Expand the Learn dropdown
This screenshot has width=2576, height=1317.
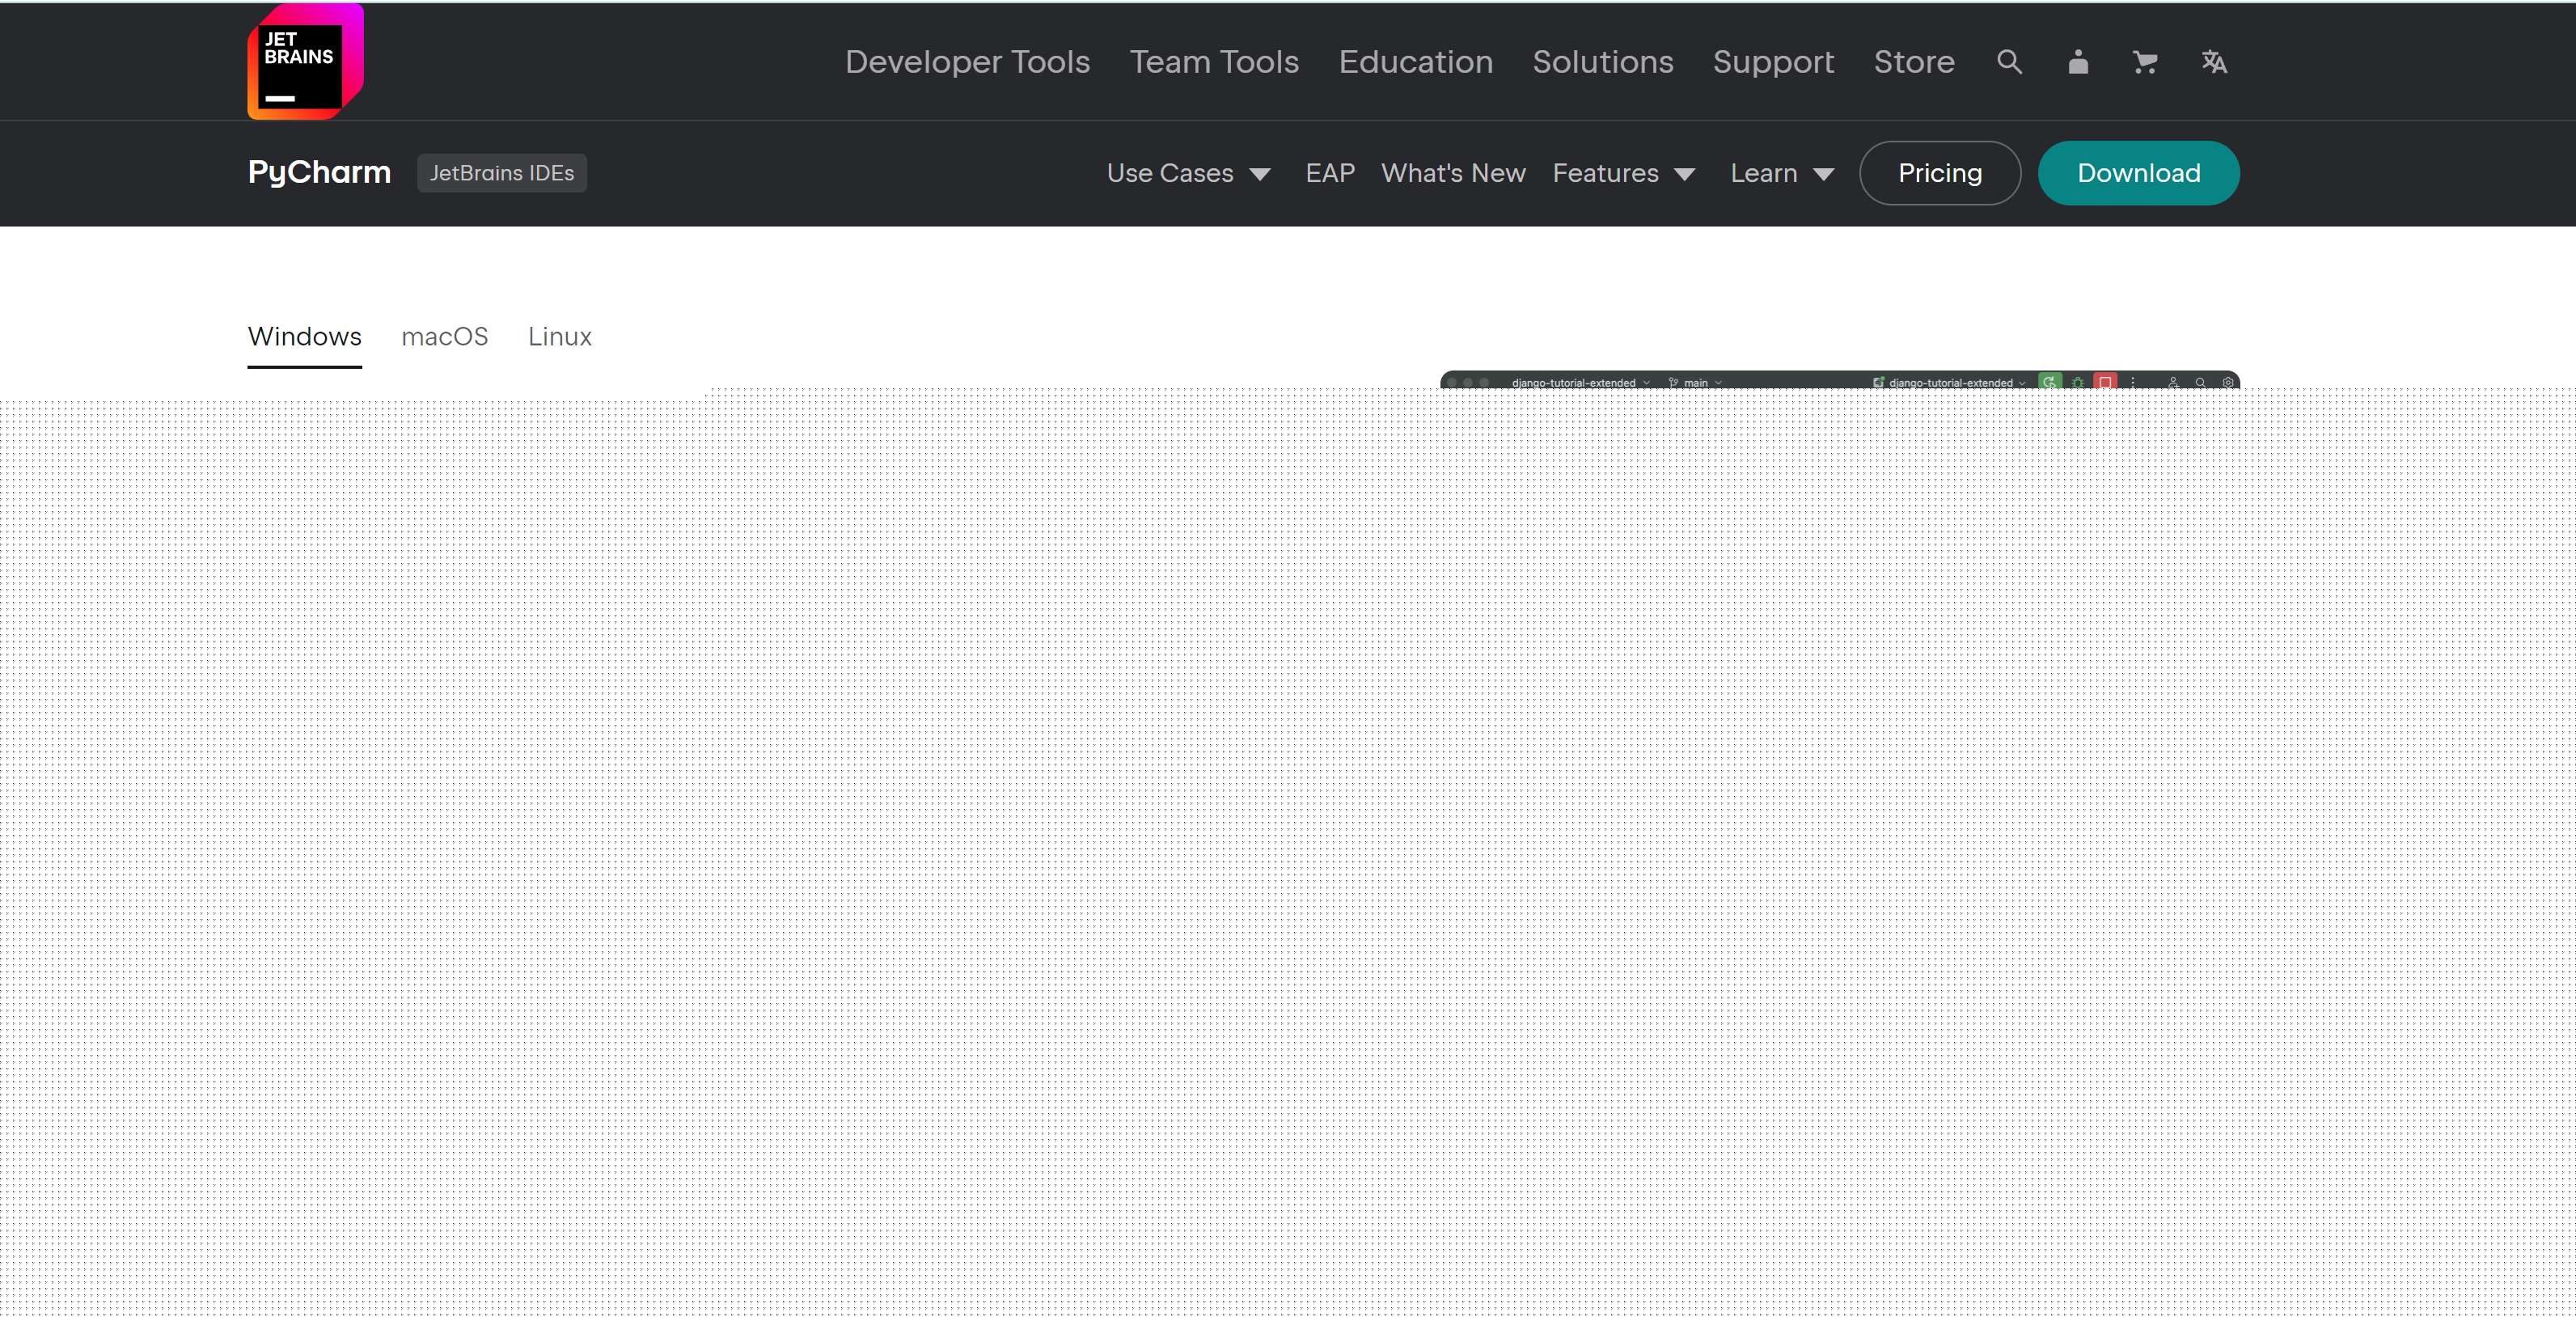[x=1782, y=173]
